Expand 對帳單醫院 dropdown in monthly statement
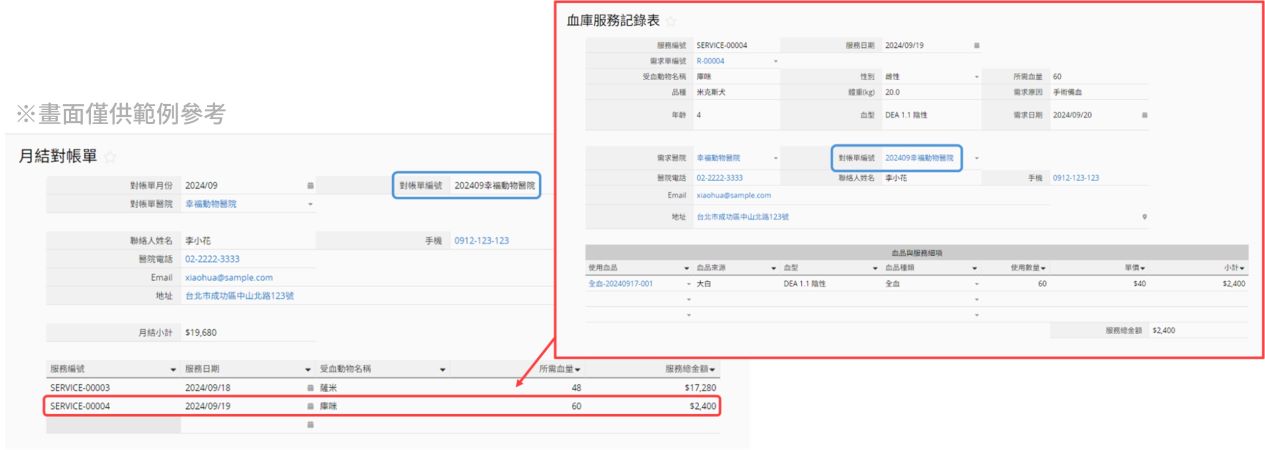The height and width of the screenshot is (450, 1265). coord(310,204)
